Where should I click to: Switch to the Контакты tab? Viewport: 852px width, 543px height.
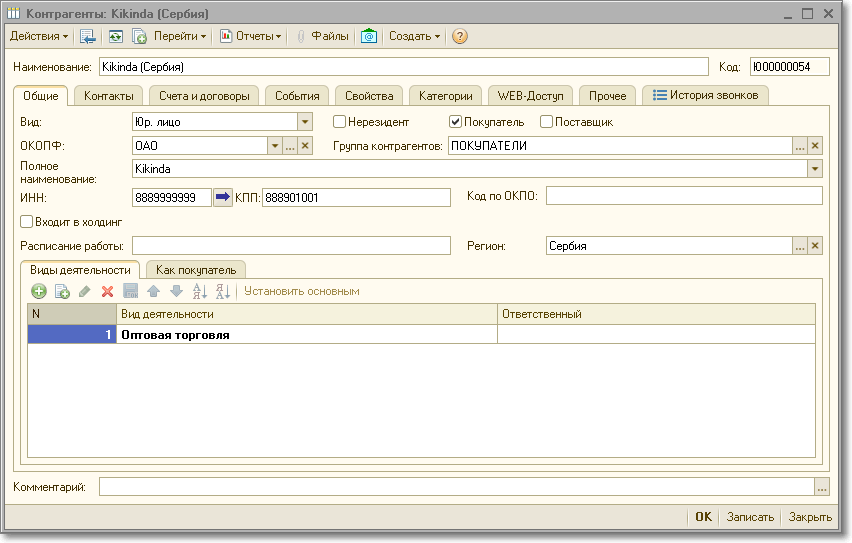[x=109, y=96]
